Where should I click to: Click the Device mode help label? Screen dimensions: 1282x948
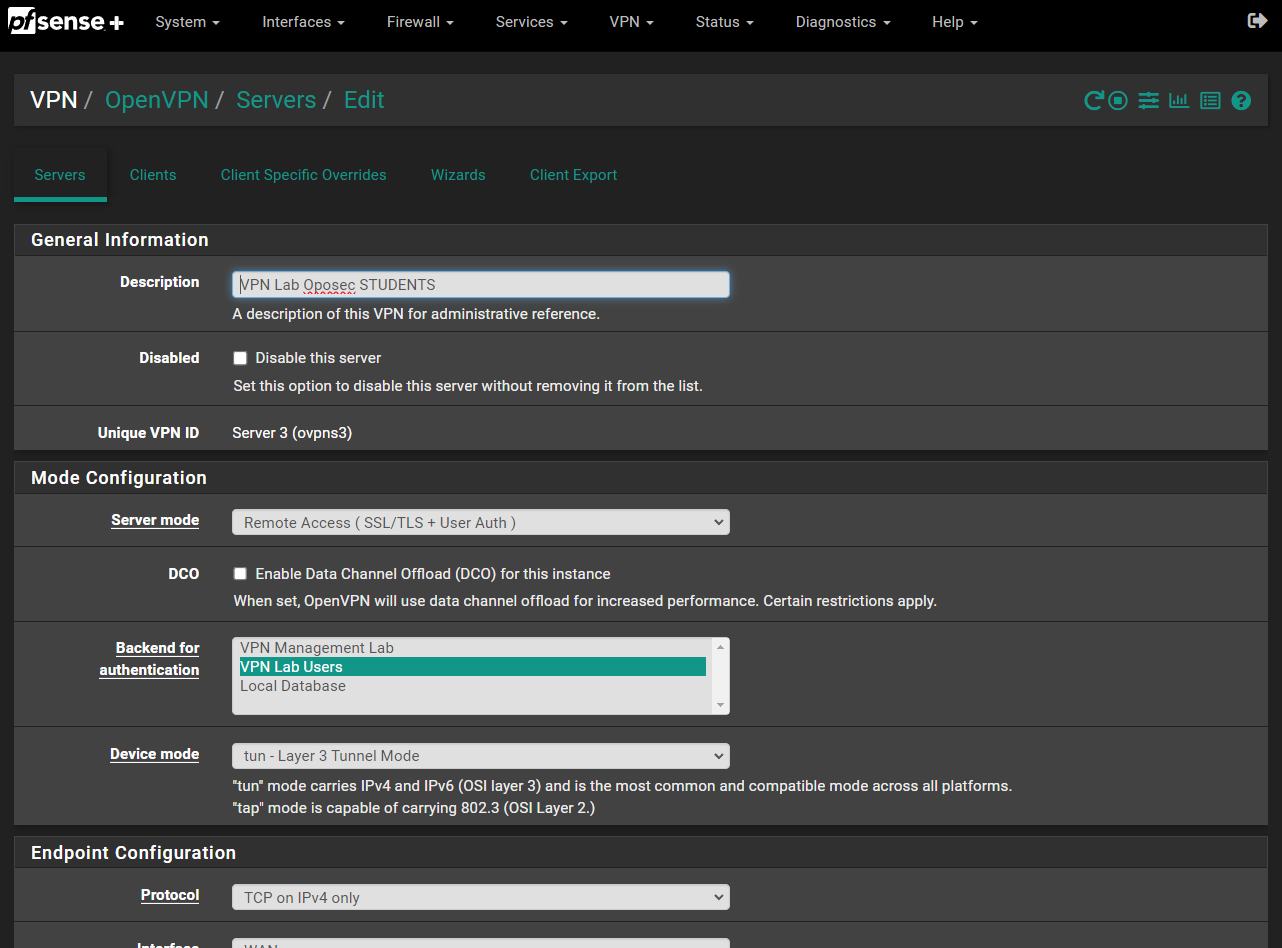point(154,754)
